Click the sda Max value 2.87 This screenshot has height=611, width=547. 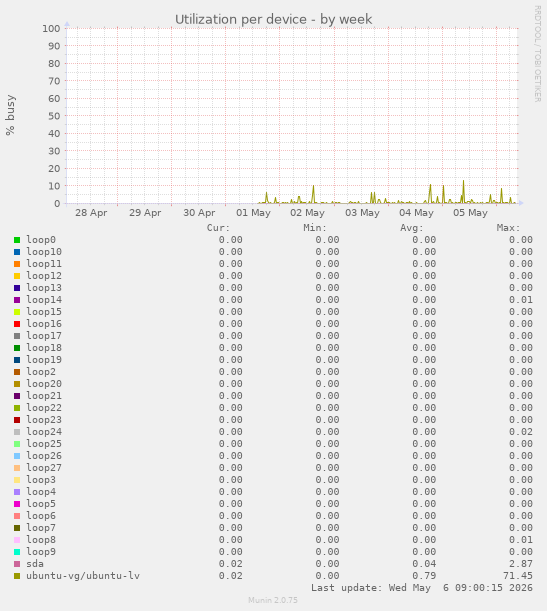click(x=521, y=564)
